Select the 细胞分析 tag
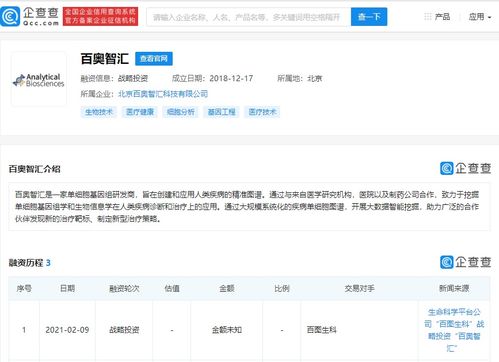Screen dimensions: 499x362 pos(180,112)
